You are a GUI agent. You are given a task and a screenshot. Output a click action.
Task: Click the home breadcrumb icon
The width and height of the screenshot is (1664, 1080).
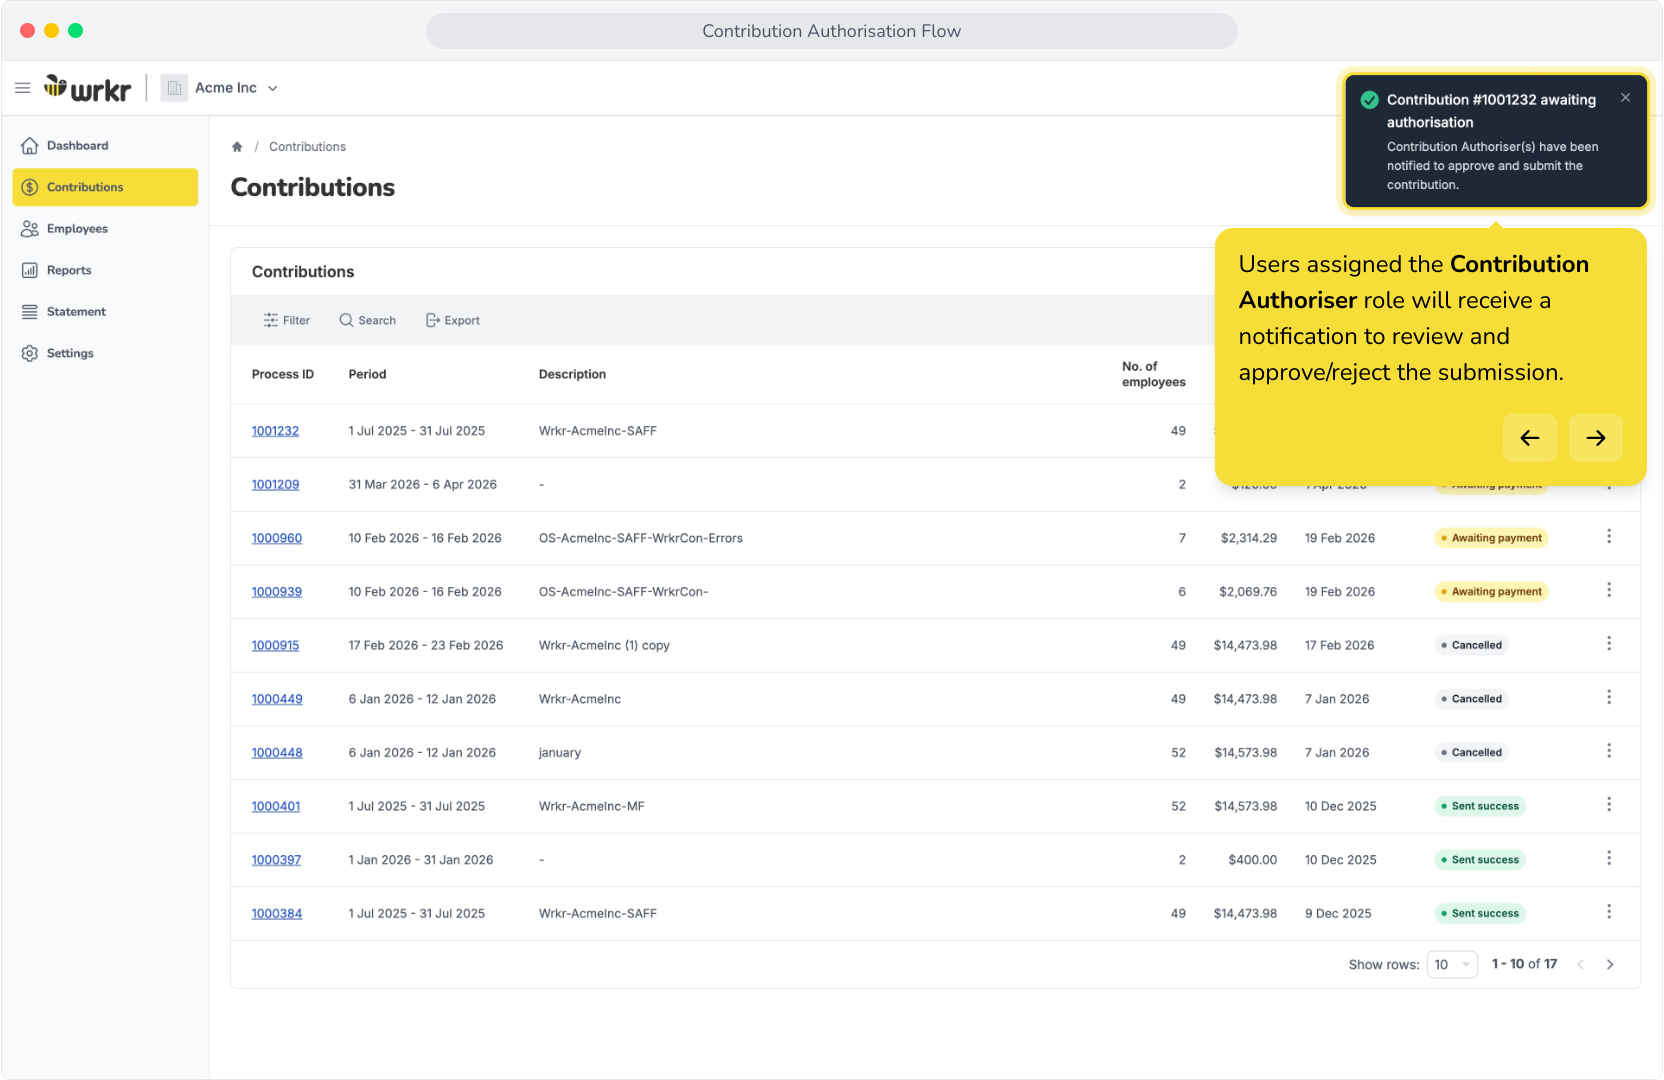237,147
